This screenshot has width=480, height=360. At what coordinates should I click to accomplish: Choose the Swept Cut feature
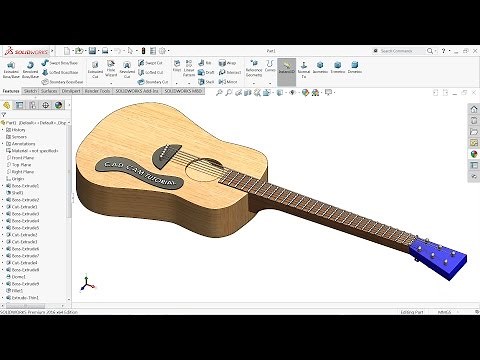(150, 63)
